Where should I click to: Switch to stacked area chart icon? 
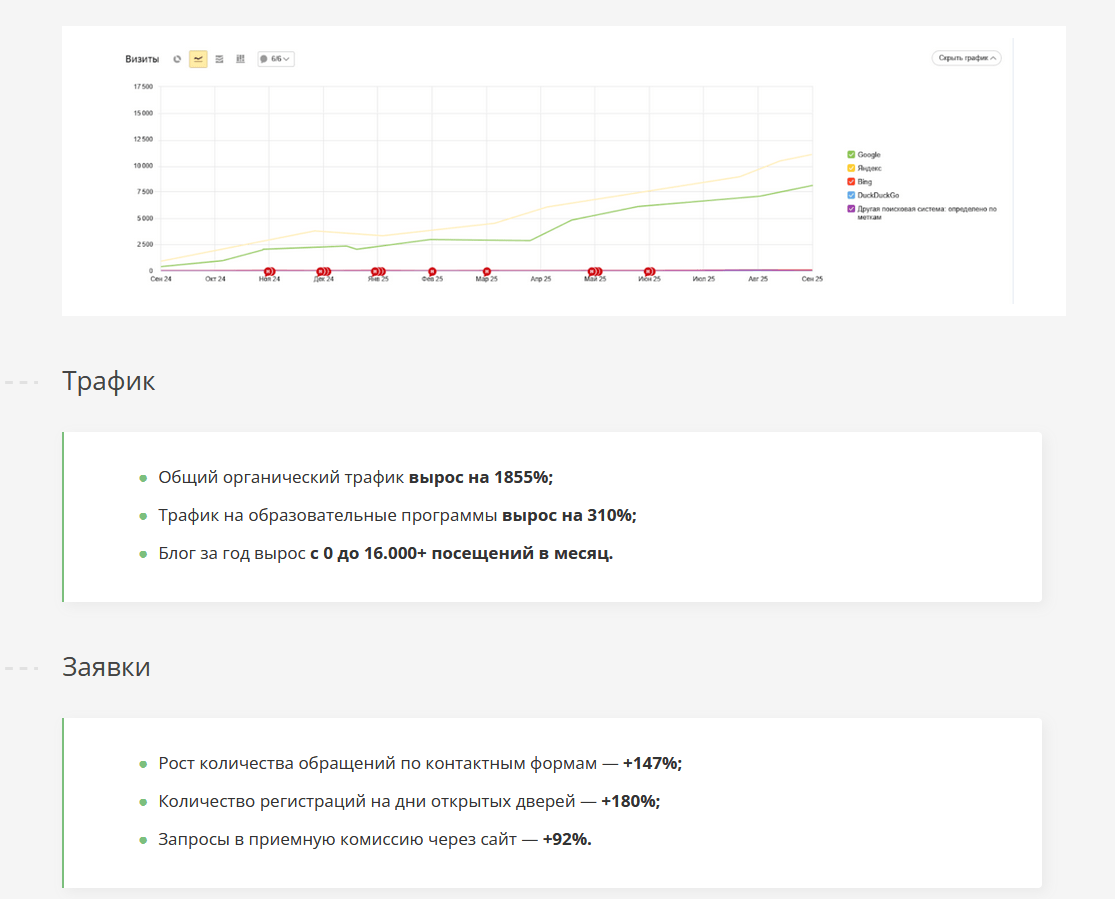tap(220, 59)
